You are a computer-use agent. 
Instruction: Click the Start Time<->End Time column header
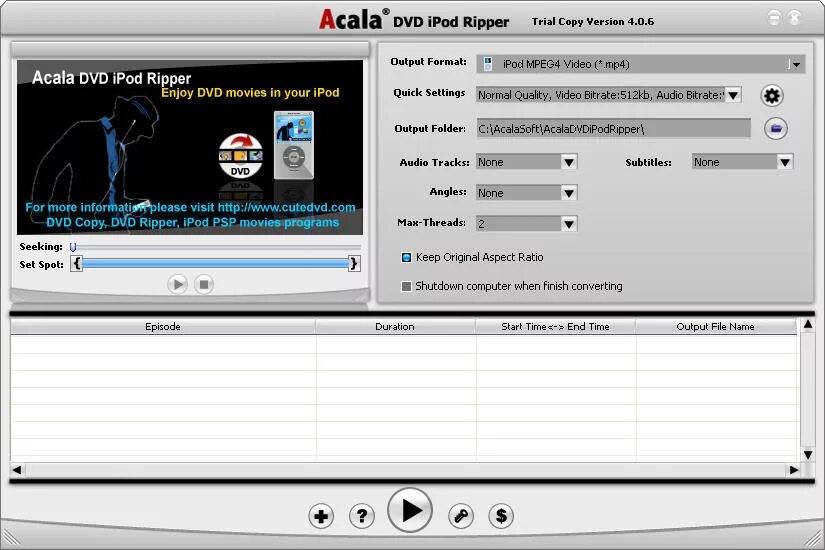tap(556, 327)
